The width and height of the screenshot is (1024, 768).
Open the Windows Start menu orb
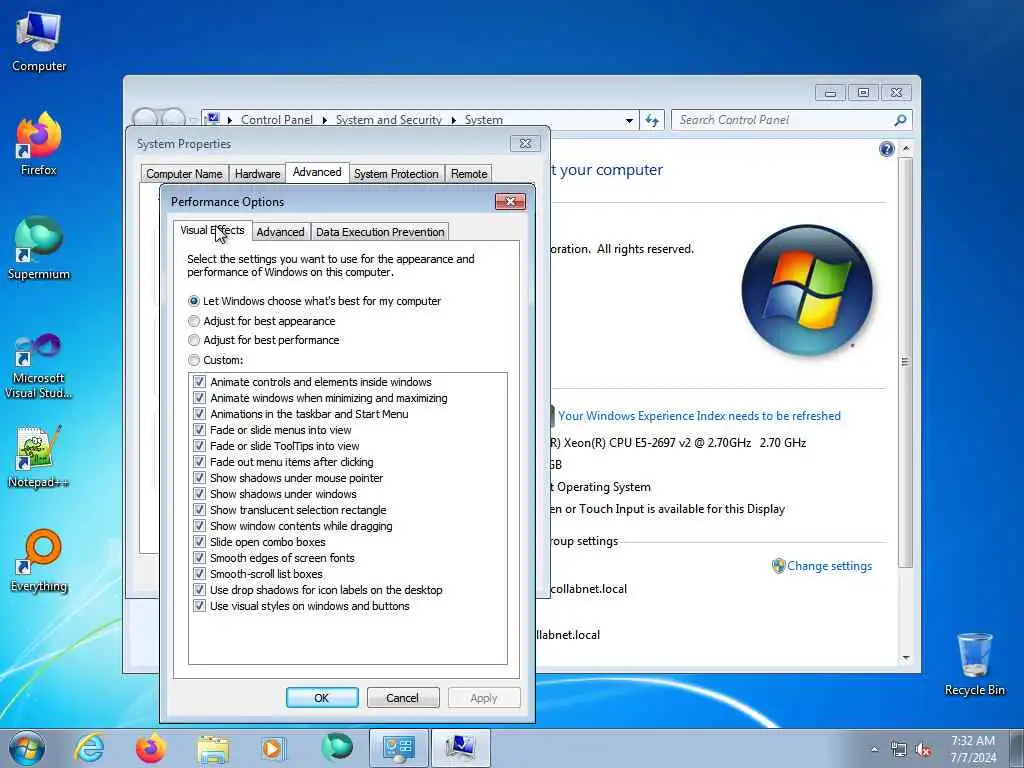tap(27, 748)
